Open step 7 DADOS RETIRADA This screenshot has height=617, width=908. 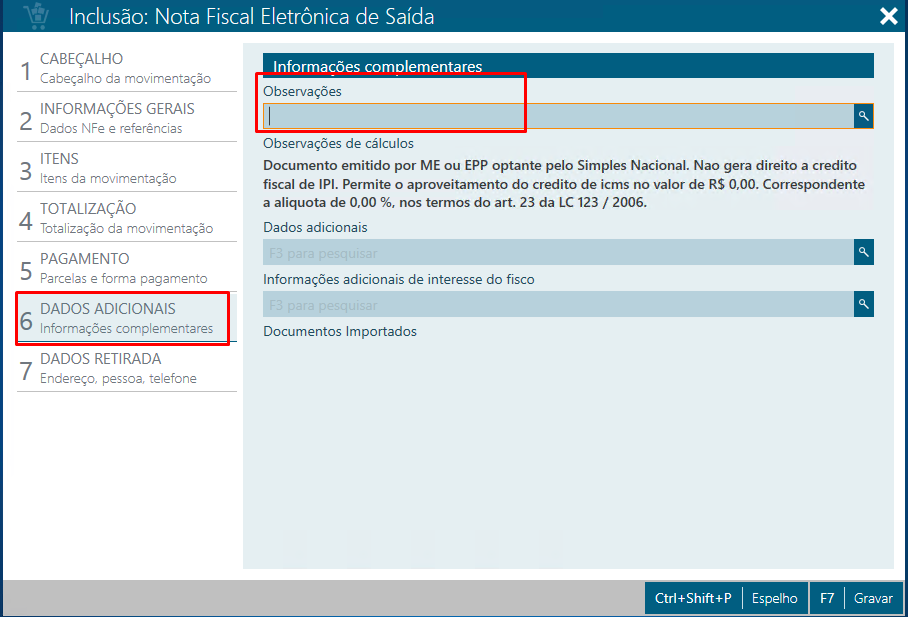pos(127,368)
